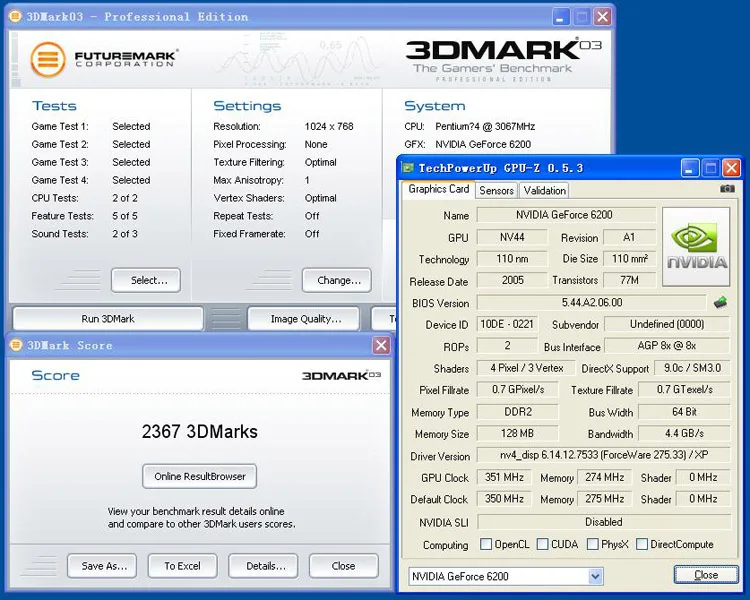Click the NVIDIA SLI Disabled field
The image size is (750, 600).
[604, 522]
